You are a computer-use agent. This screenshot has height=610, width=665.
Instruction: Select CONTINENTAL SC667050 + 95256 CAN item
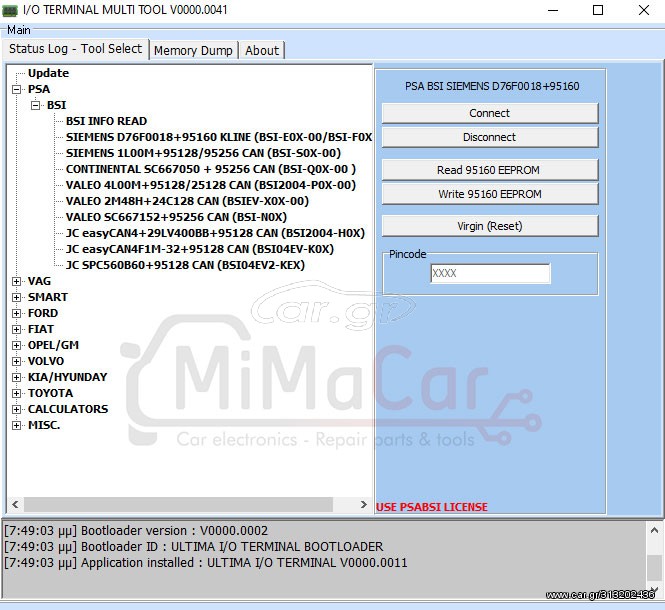tap(211, 169)
